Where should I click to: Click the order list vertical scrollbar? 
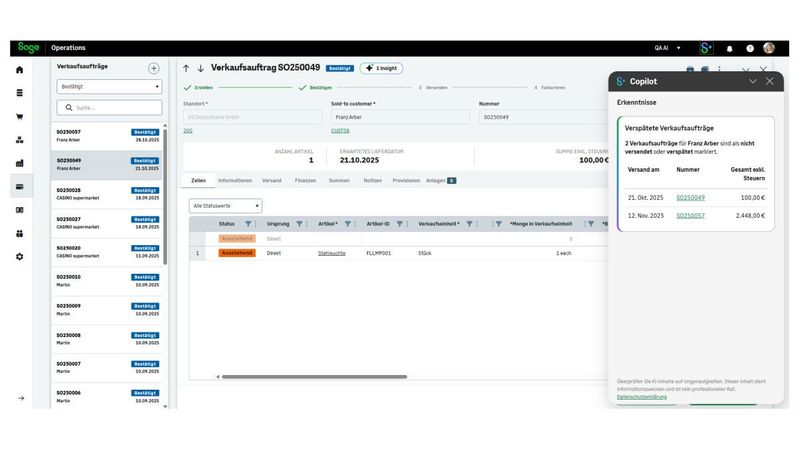(x=165, y=196)
